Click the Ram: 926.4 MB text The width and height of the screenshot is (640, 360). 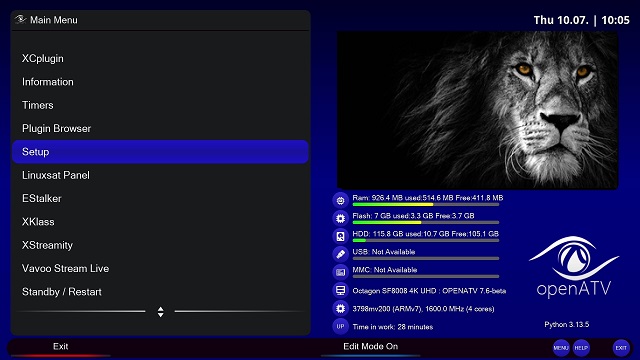[x=428, y=198]
